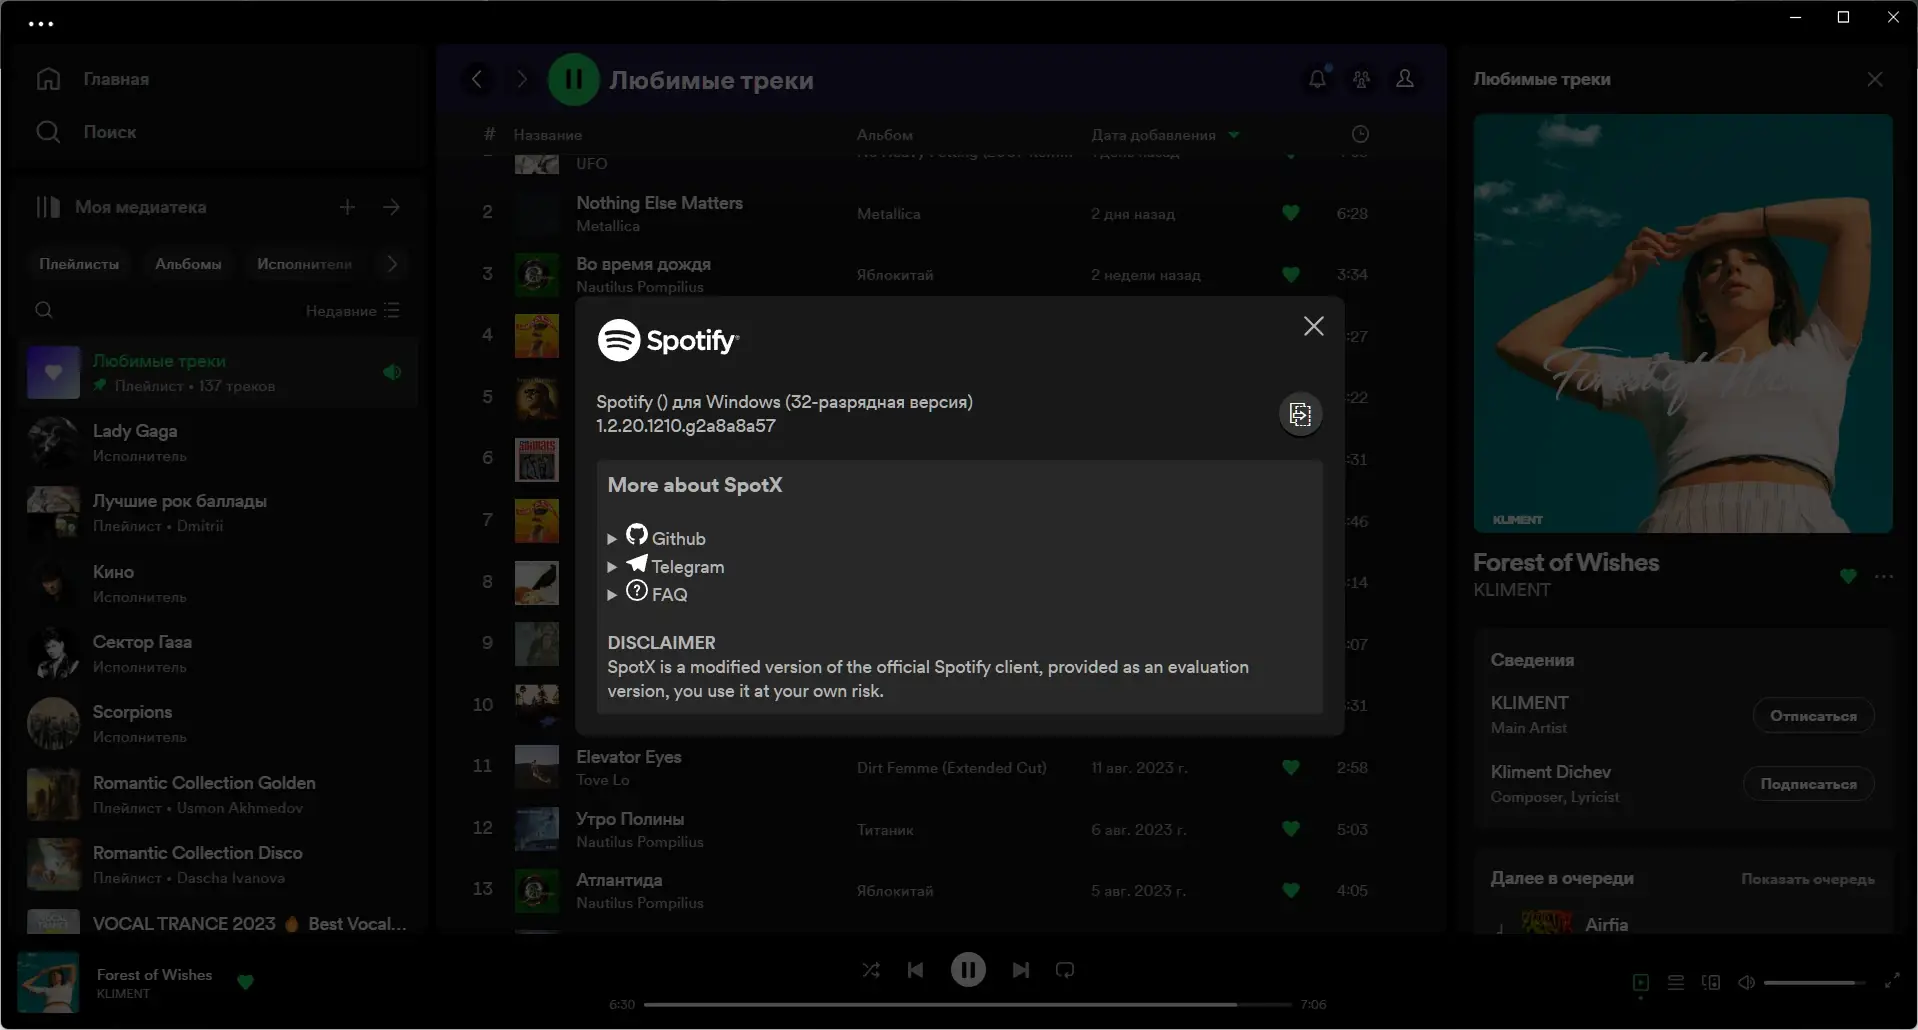The width and height of the screenshot is (1918, 1030).
Task: Toggle shuffle playback
Action: [x=871, y=970]
